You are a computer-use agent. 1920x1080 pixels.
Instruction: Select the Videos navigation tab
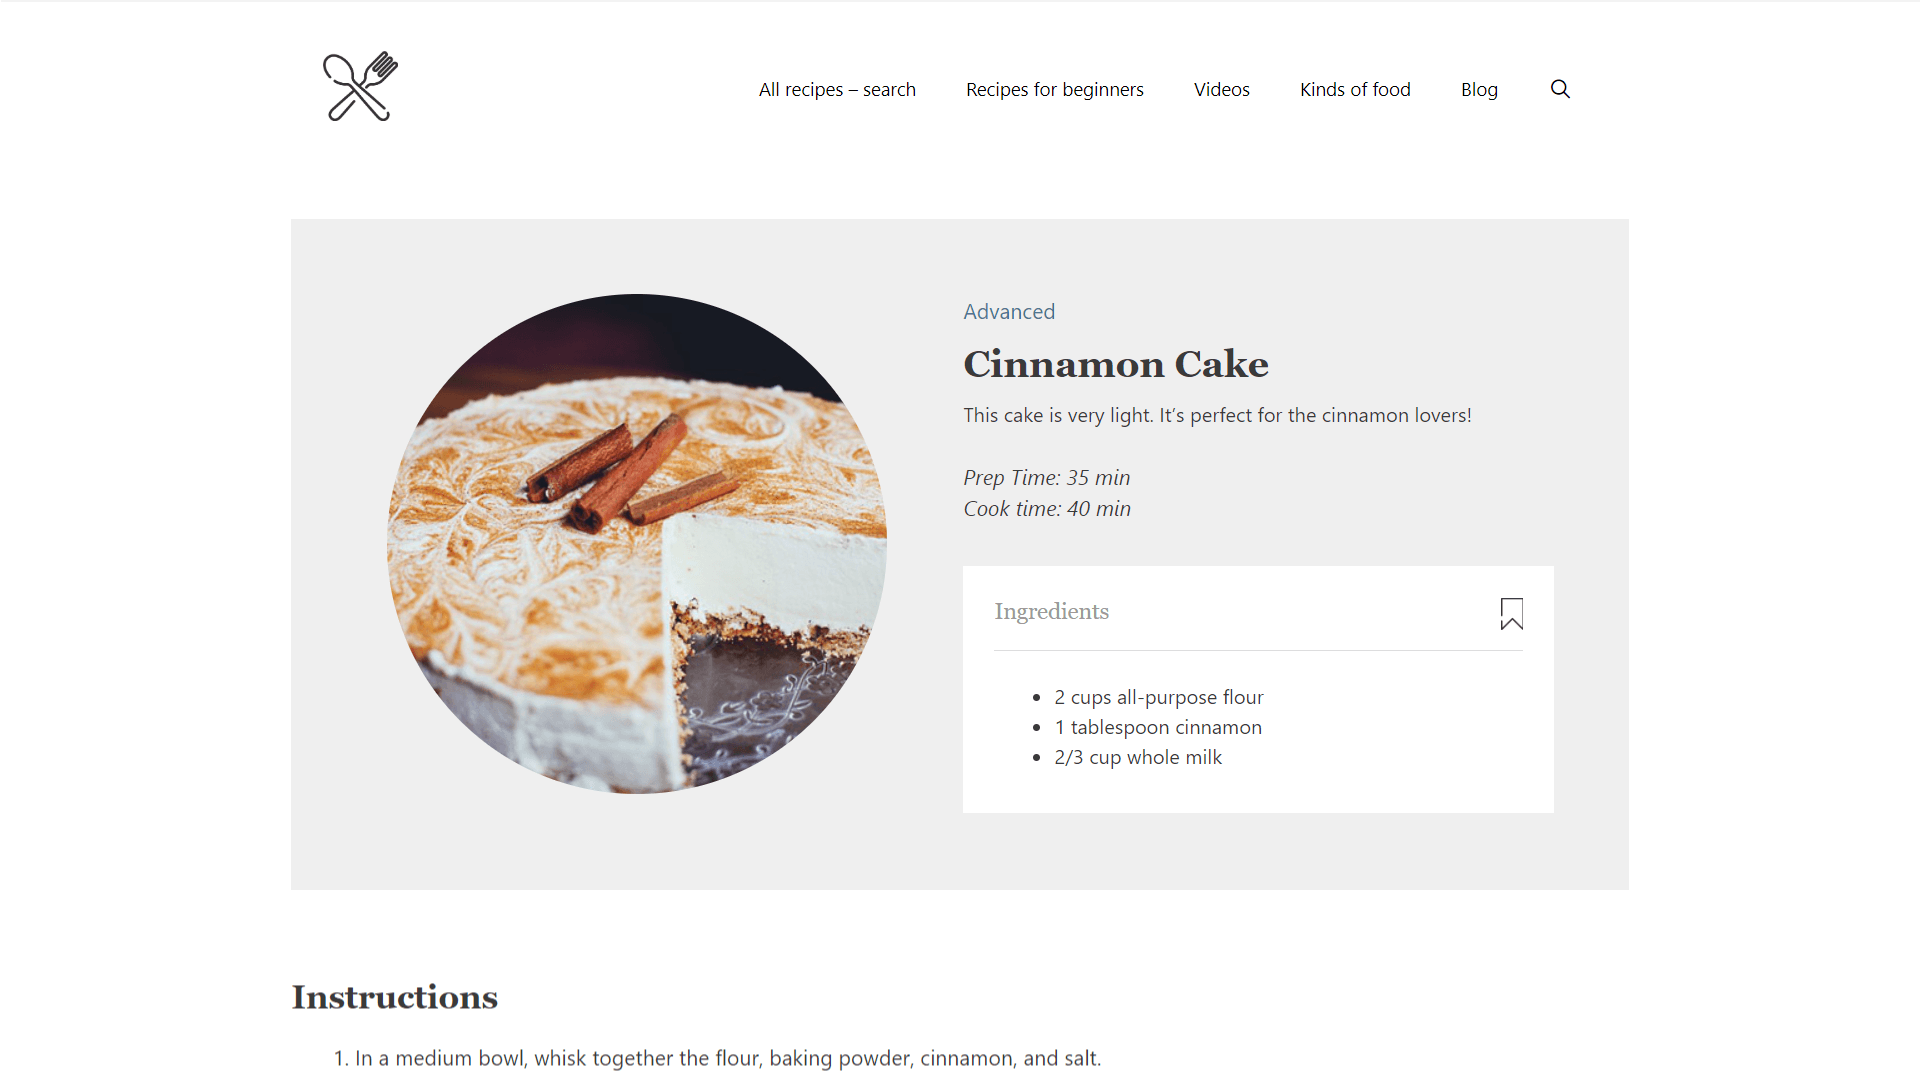[x=1220, y=88]
